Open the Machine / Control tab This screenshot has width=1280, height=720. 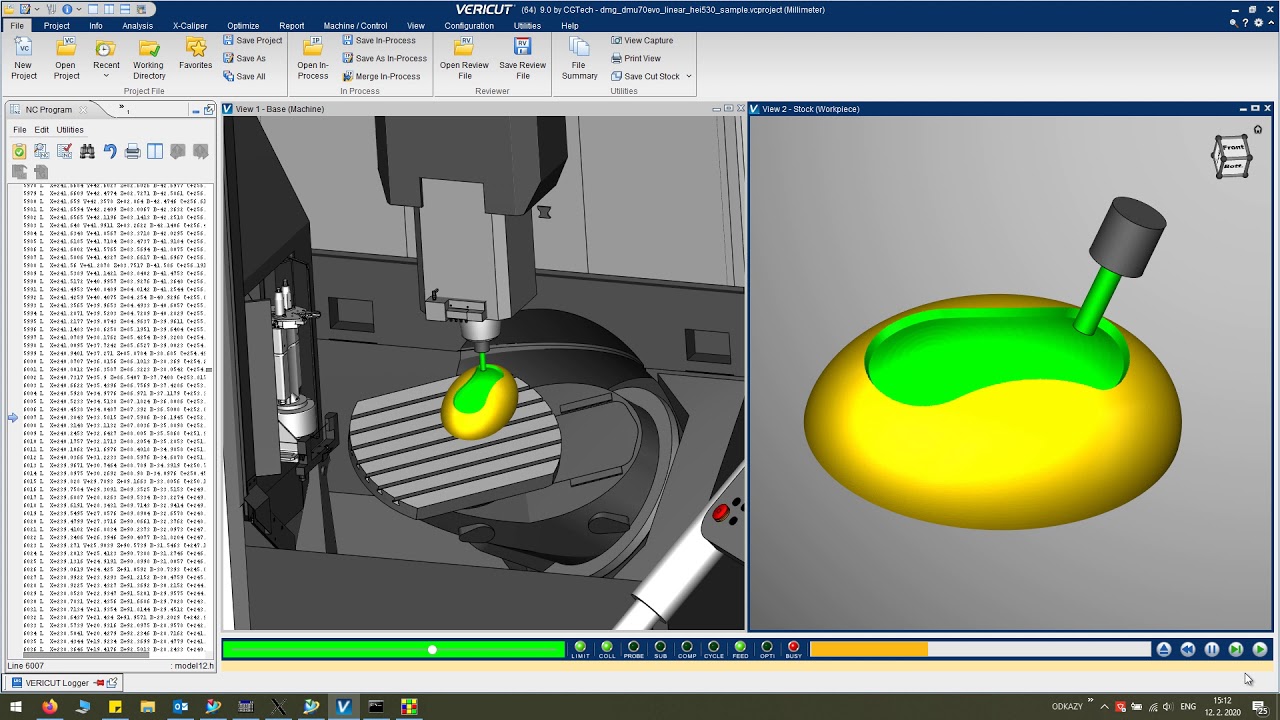pyautogui.click(x=355, y=26)
